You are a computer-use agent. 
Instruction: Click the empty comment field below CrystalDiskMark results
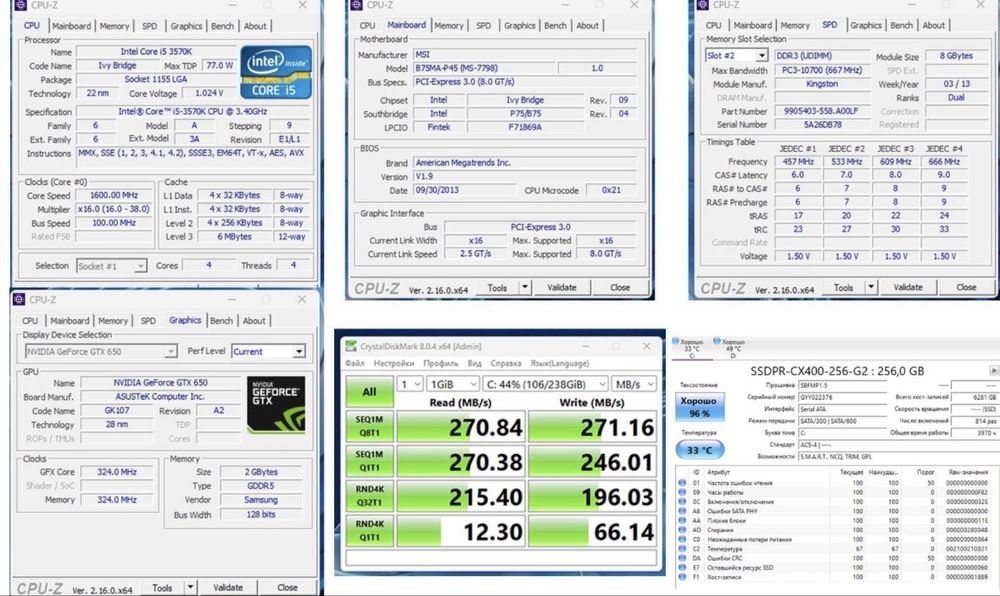click(501, 558)
